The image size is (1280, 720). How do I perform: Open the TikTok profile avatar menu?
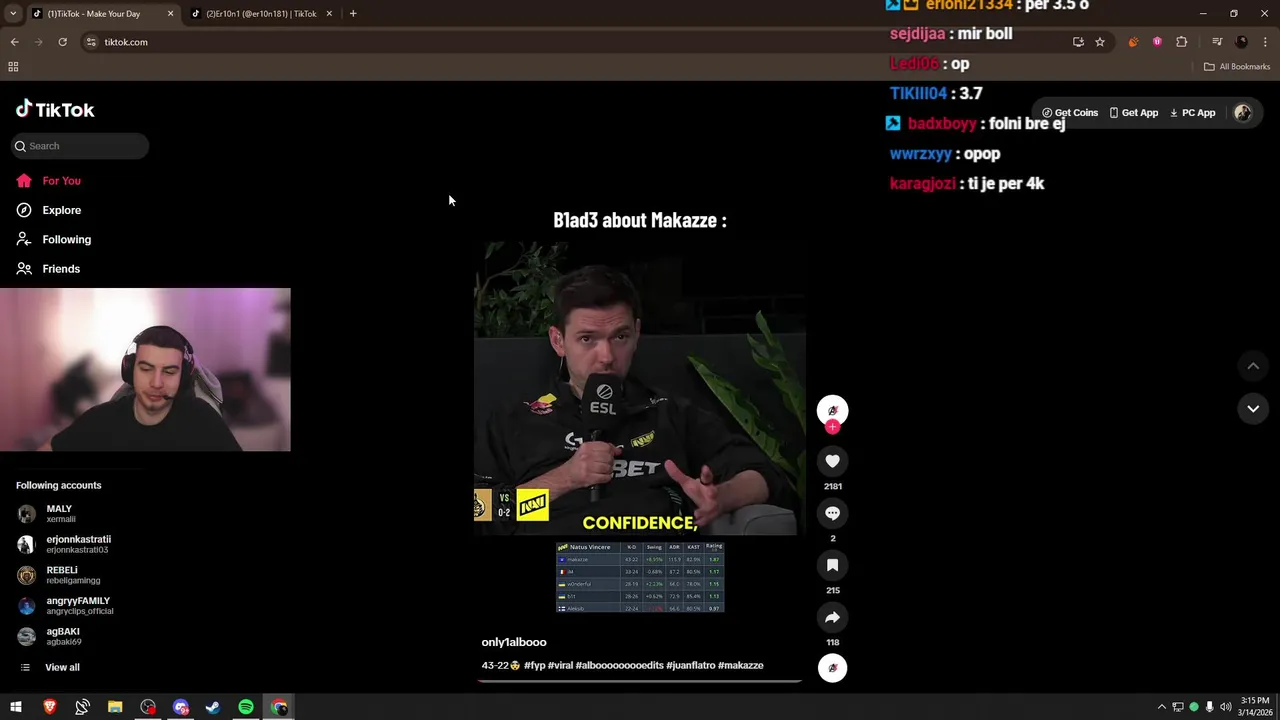1243,113
